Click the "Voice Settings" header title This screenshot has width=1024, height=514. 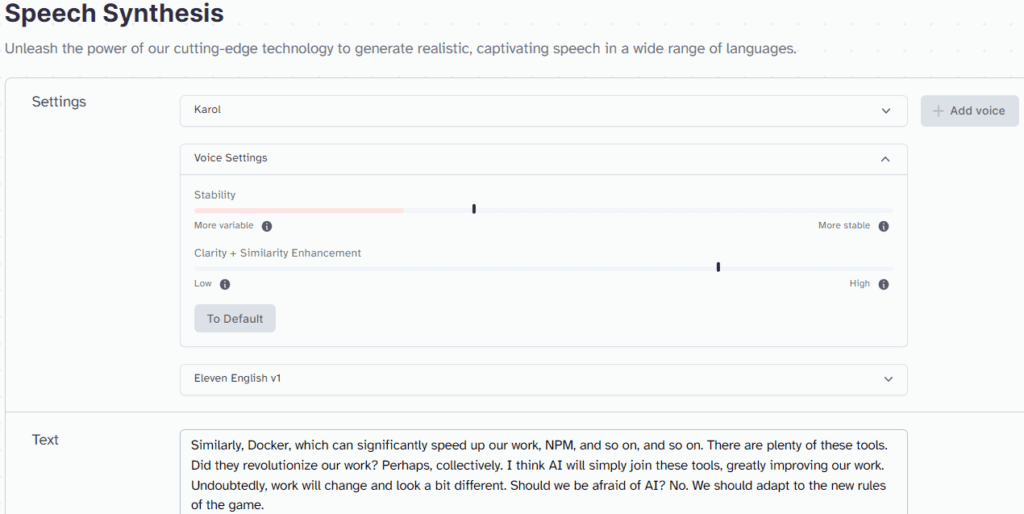point(231,158)
